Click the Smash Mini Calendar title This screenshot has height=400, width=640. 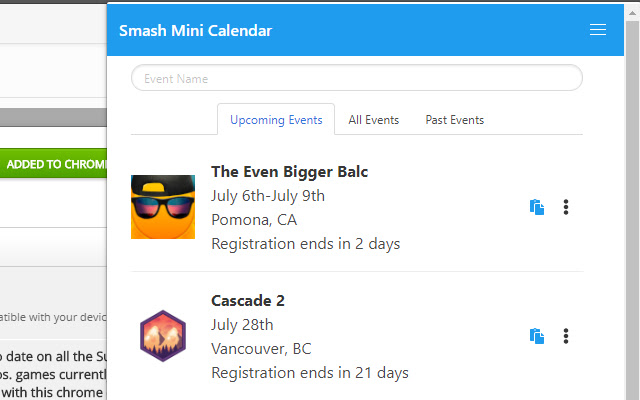[x=196, y=31]
